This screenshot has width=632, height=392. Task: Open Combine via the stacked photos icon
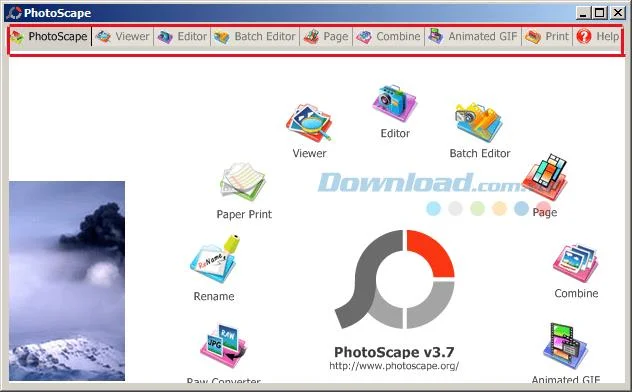tap(576, 263)
